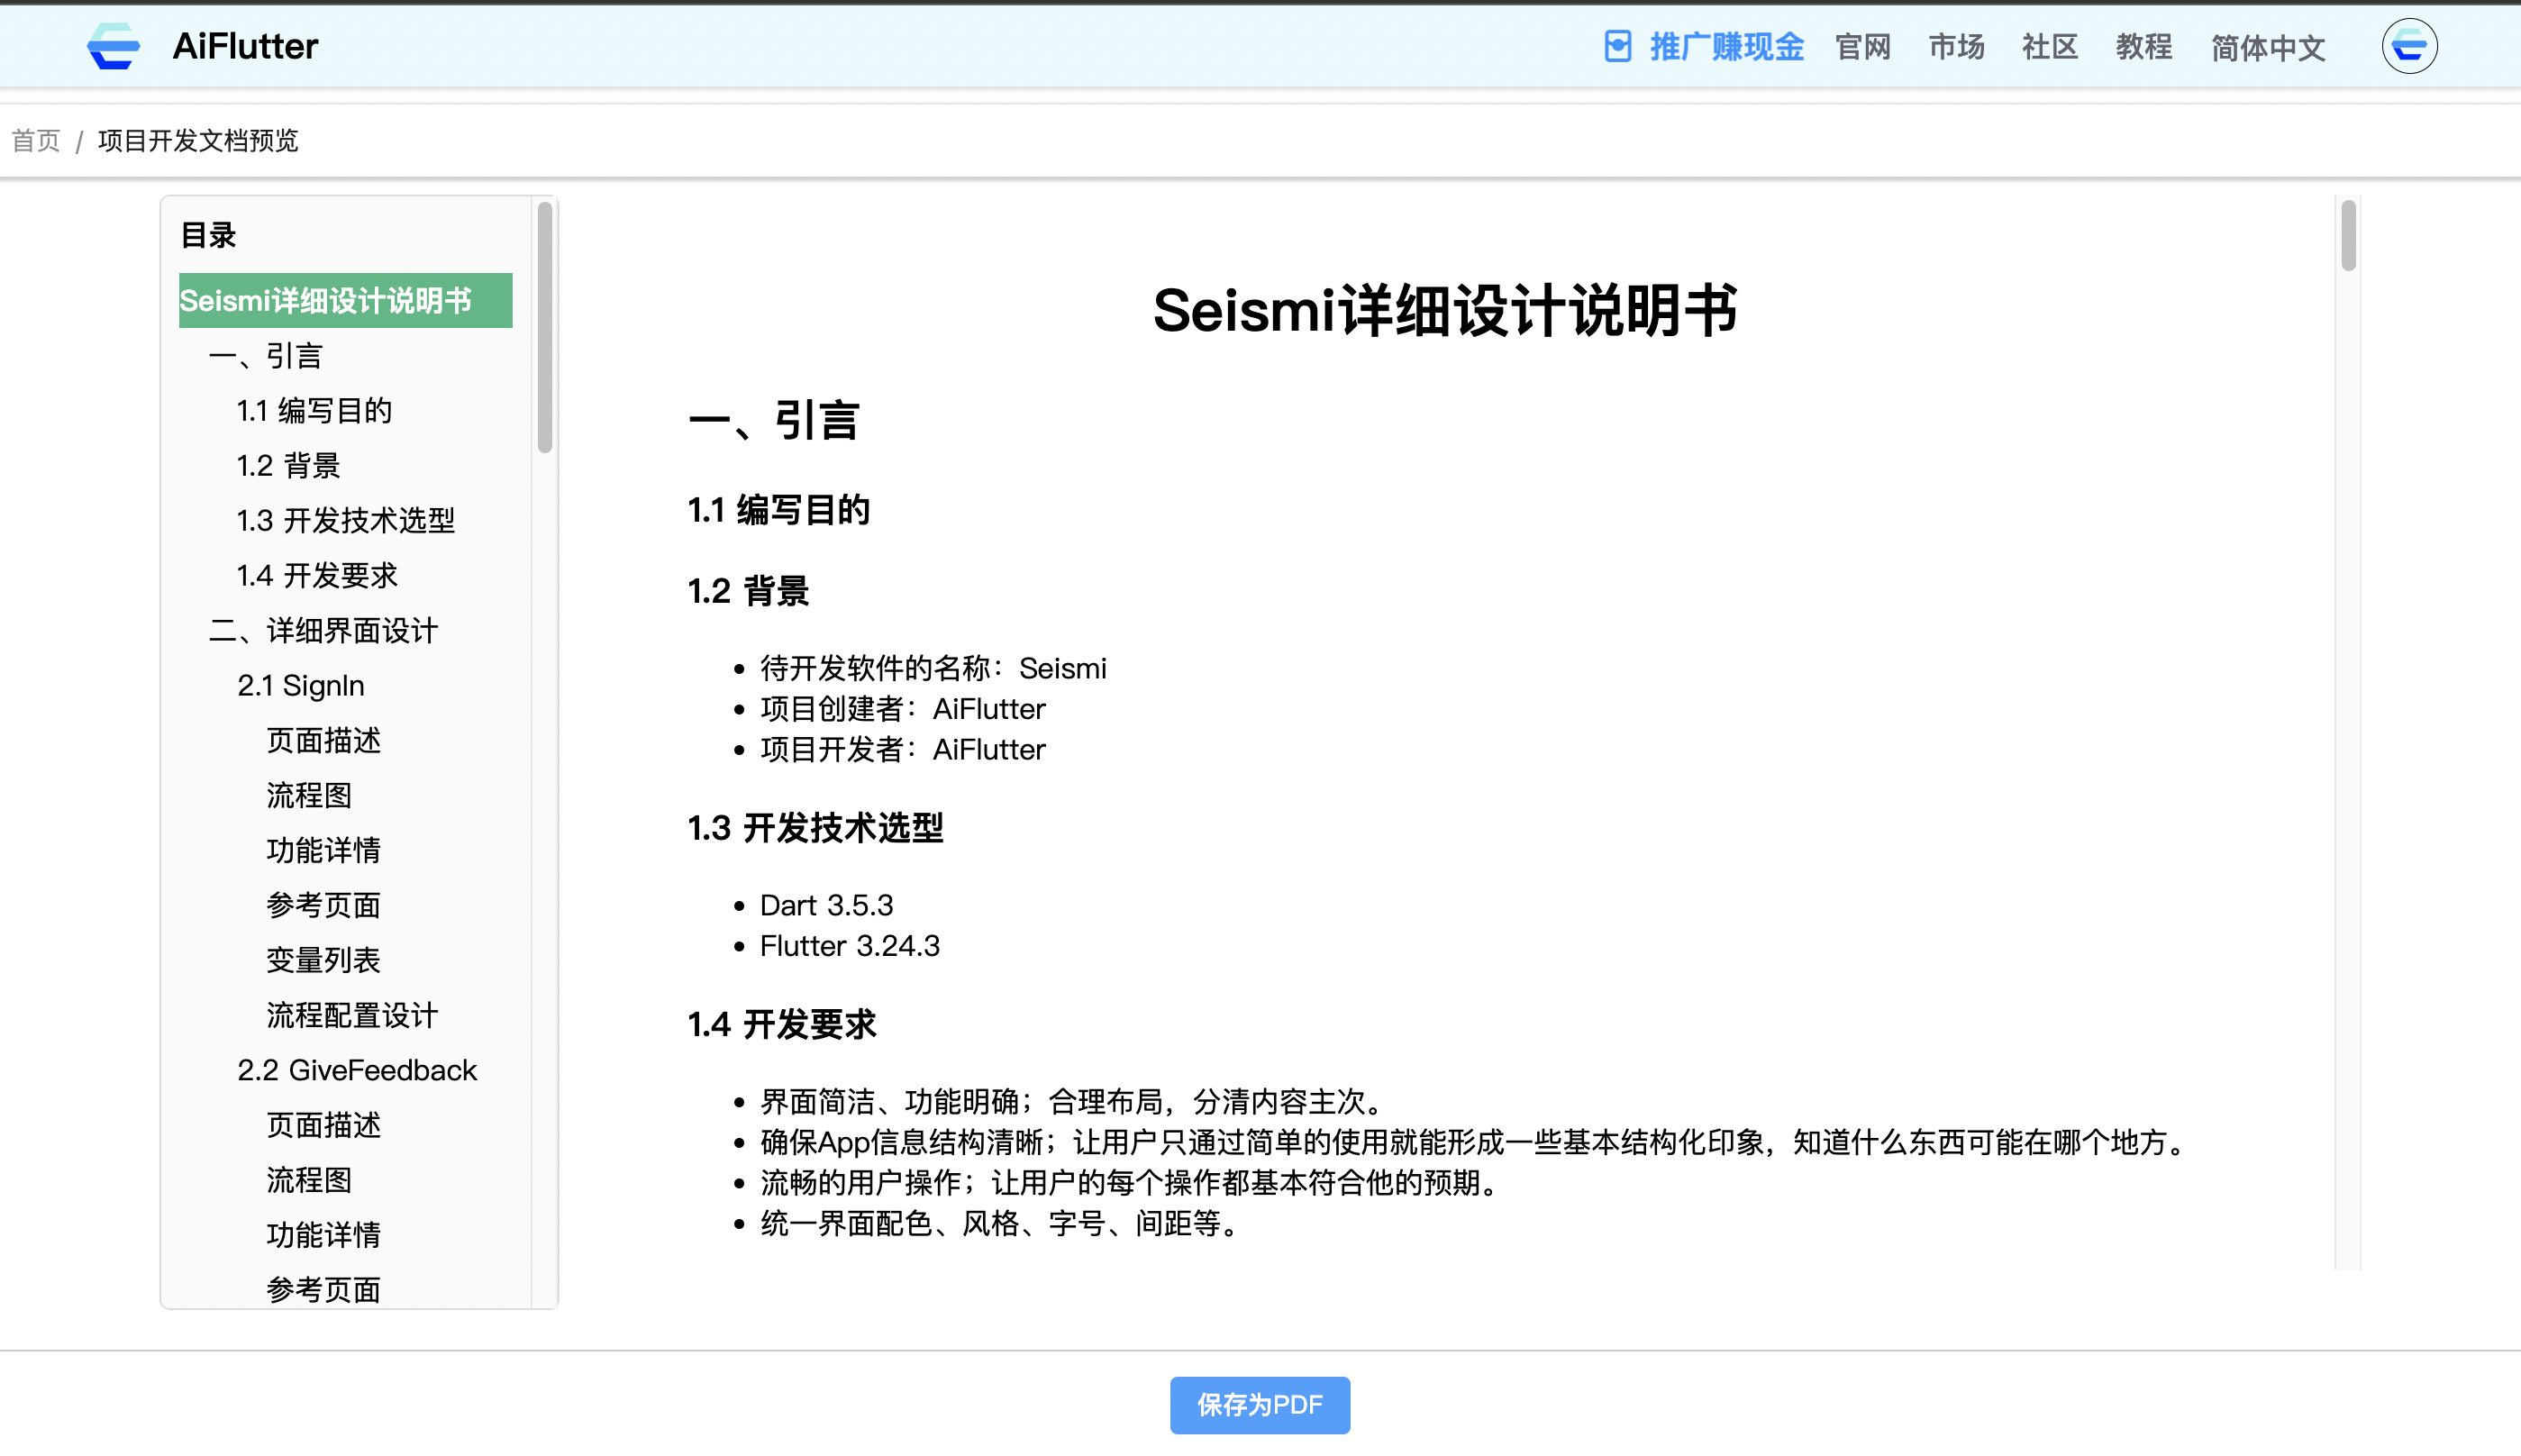
Task: Open 推广赚现金 promotion link
Action: [1726, 46]
